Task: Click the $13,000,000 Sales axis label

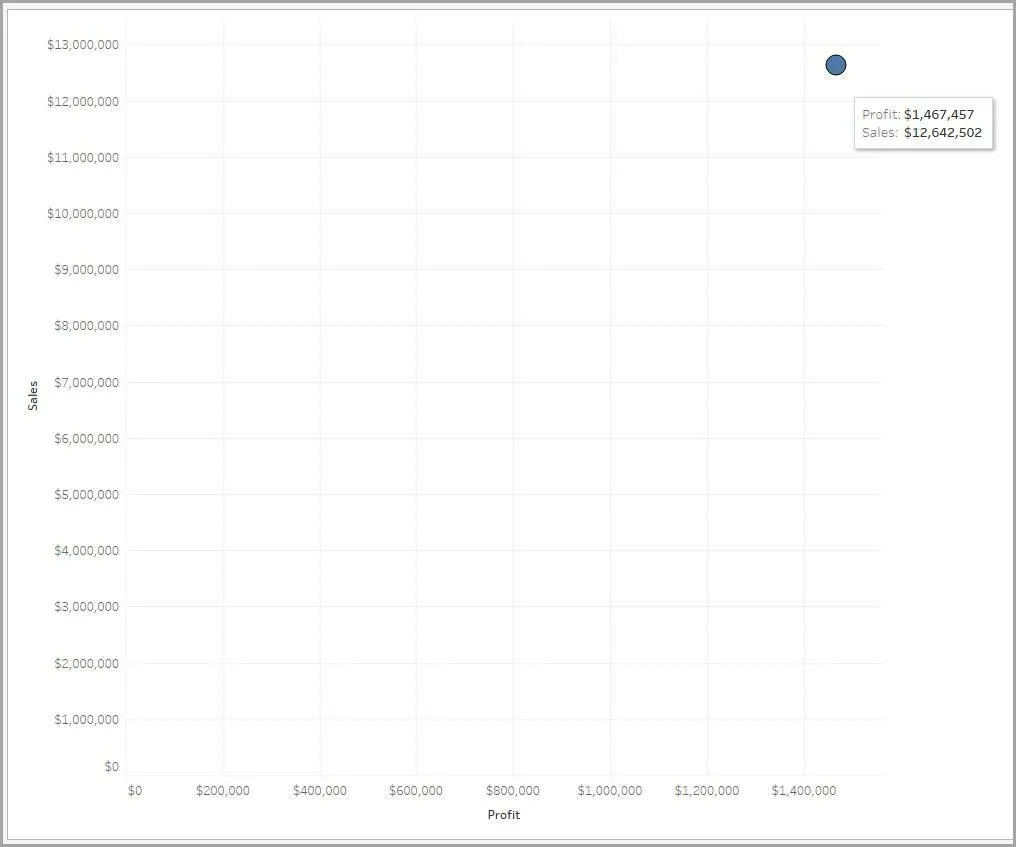Action: [83, 45]
